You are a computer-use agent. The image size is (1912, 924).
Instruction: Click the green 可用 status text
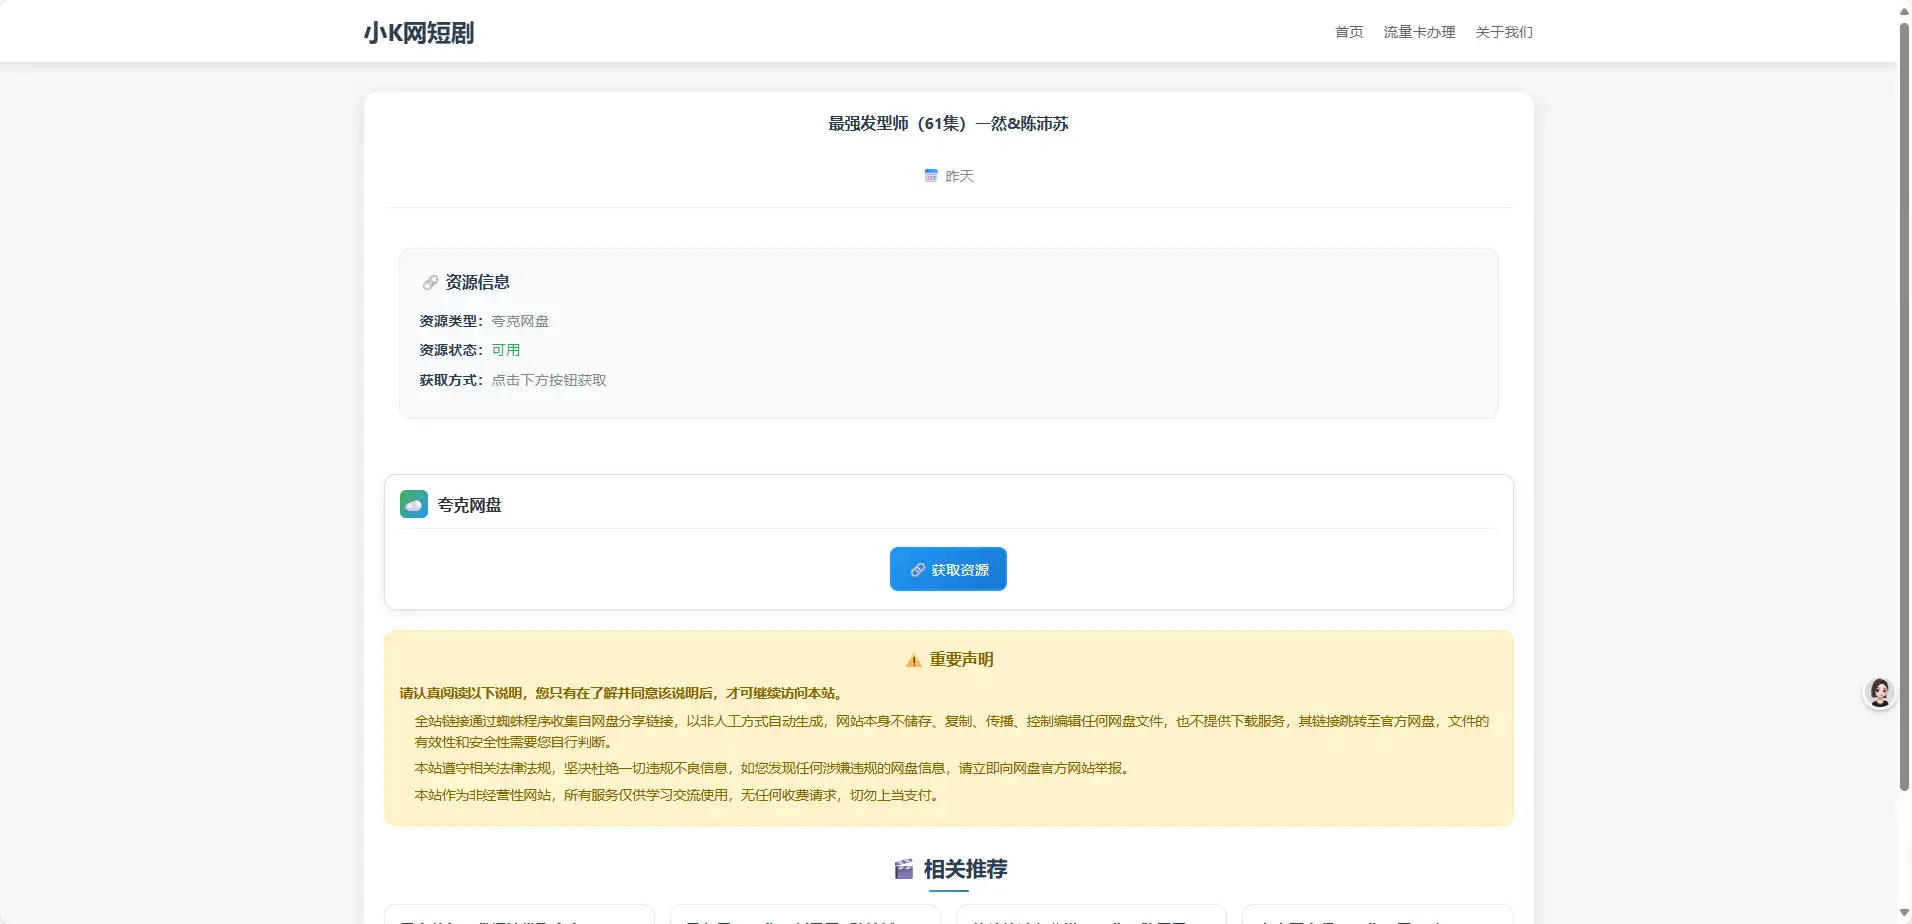coord(505,350)
